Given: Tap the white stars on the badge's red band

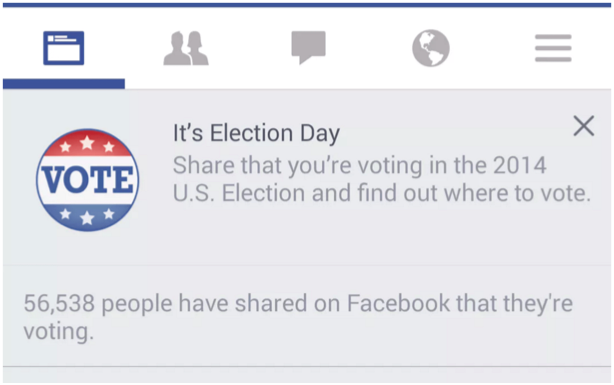Looking at the screenshot, I should 87,144.
